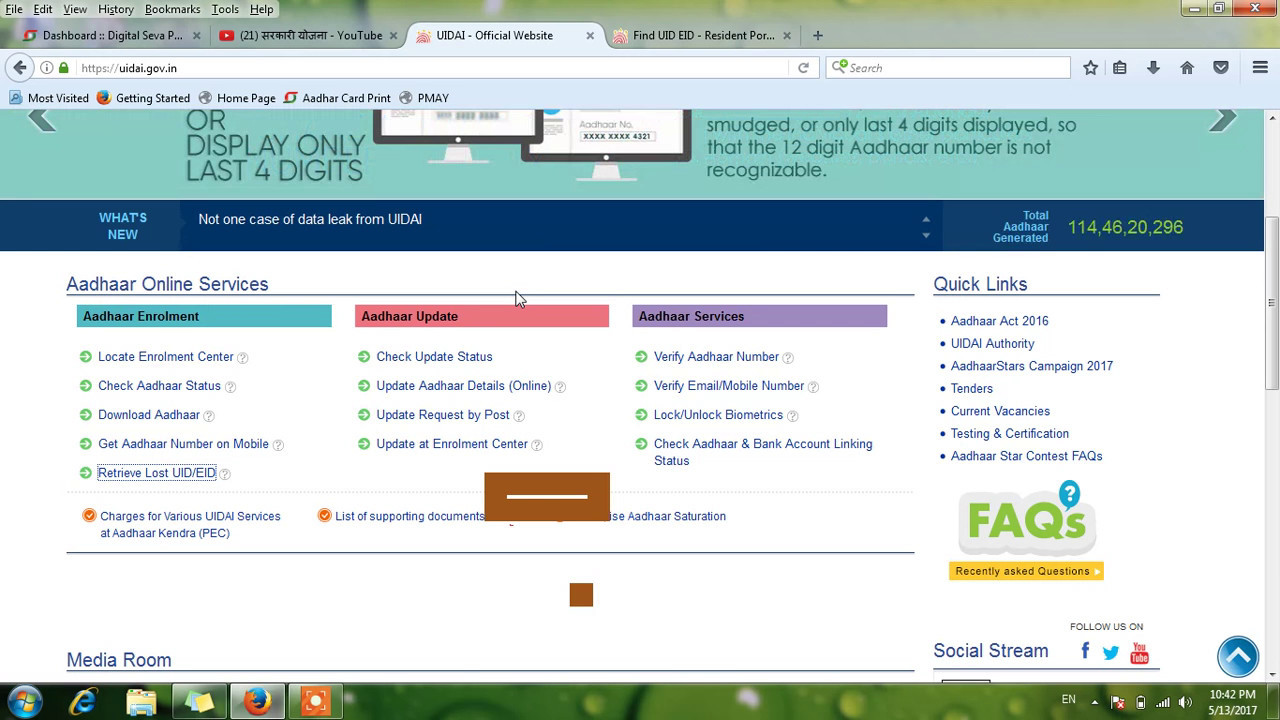Open the Windows Start button
Screen dimensions: 1280x720
click(x=24, y=701)
